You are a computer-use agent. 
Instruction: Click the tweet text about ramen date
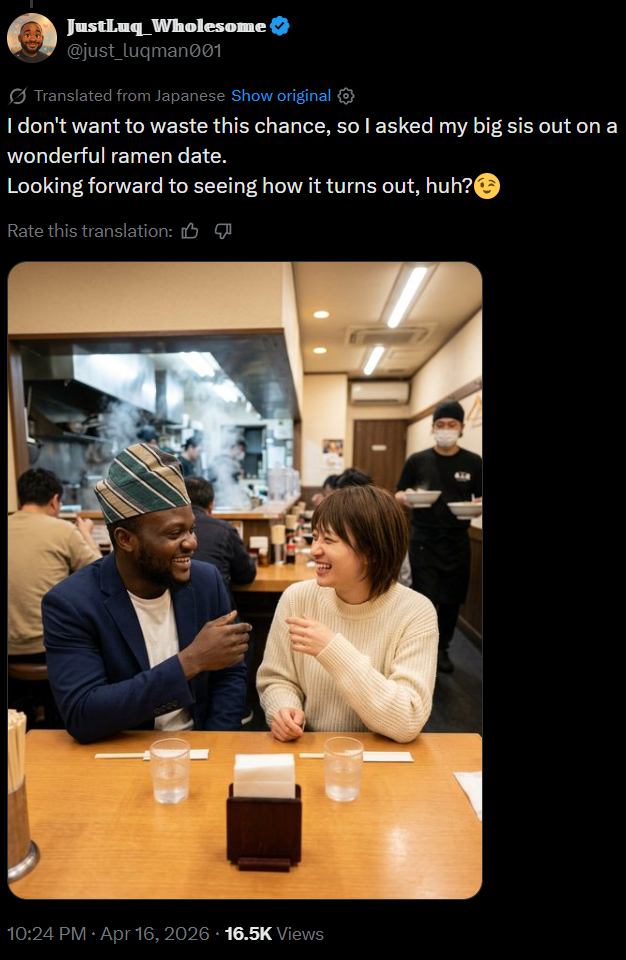tap(312, 156)
